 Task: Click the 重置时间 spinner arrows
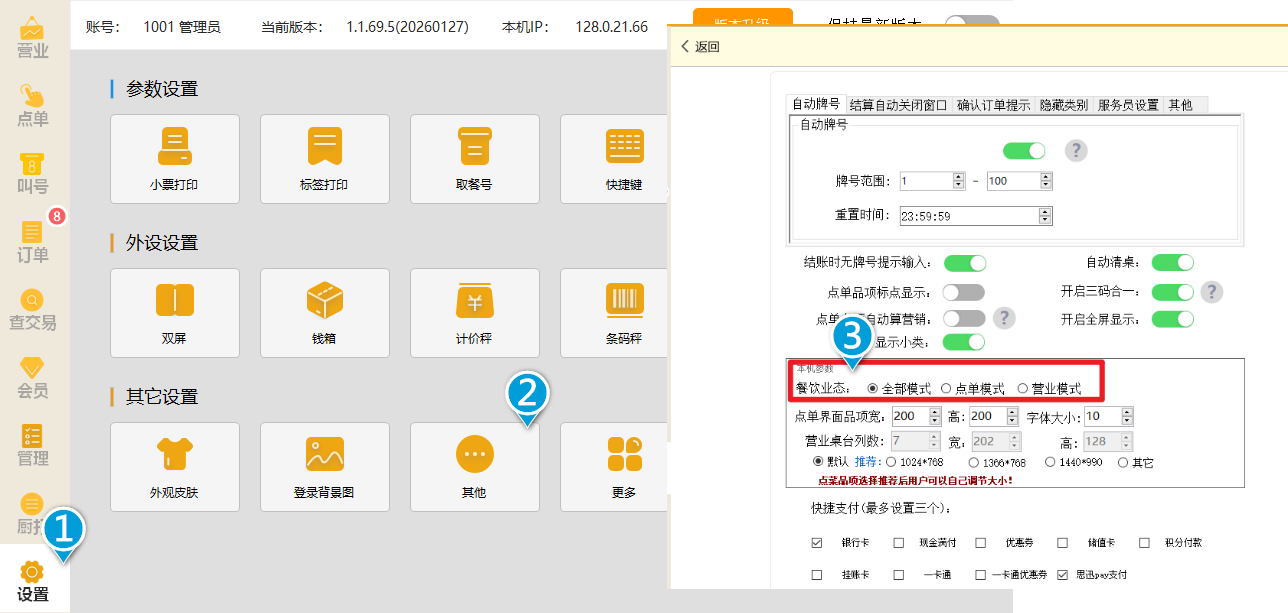[1045, 215]
